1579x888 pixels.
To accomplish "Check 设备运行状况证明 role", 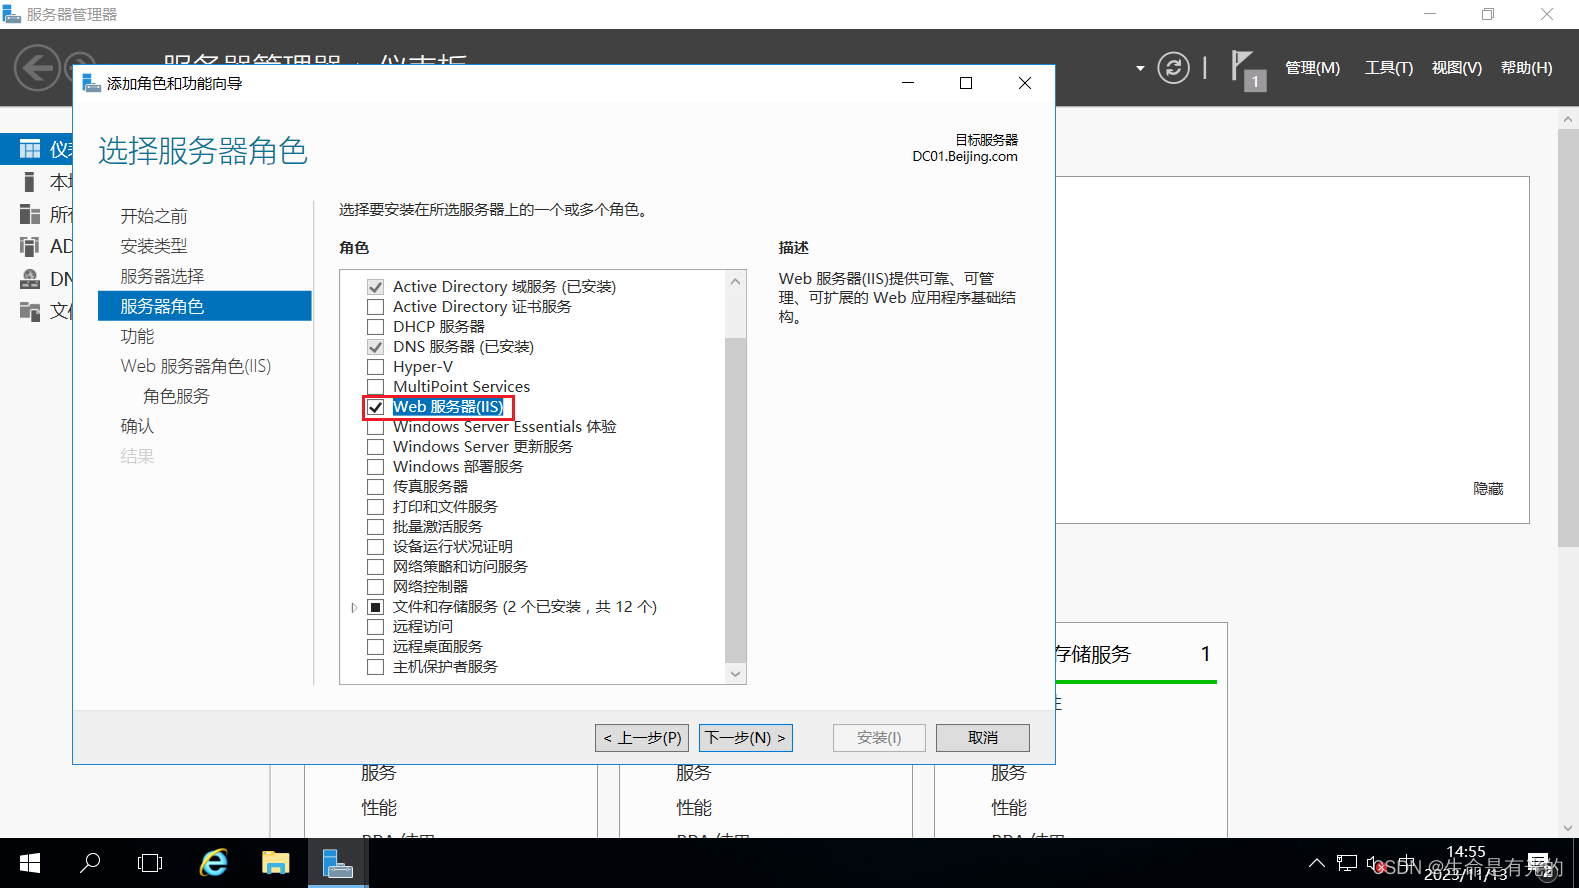I will point(376,547).
